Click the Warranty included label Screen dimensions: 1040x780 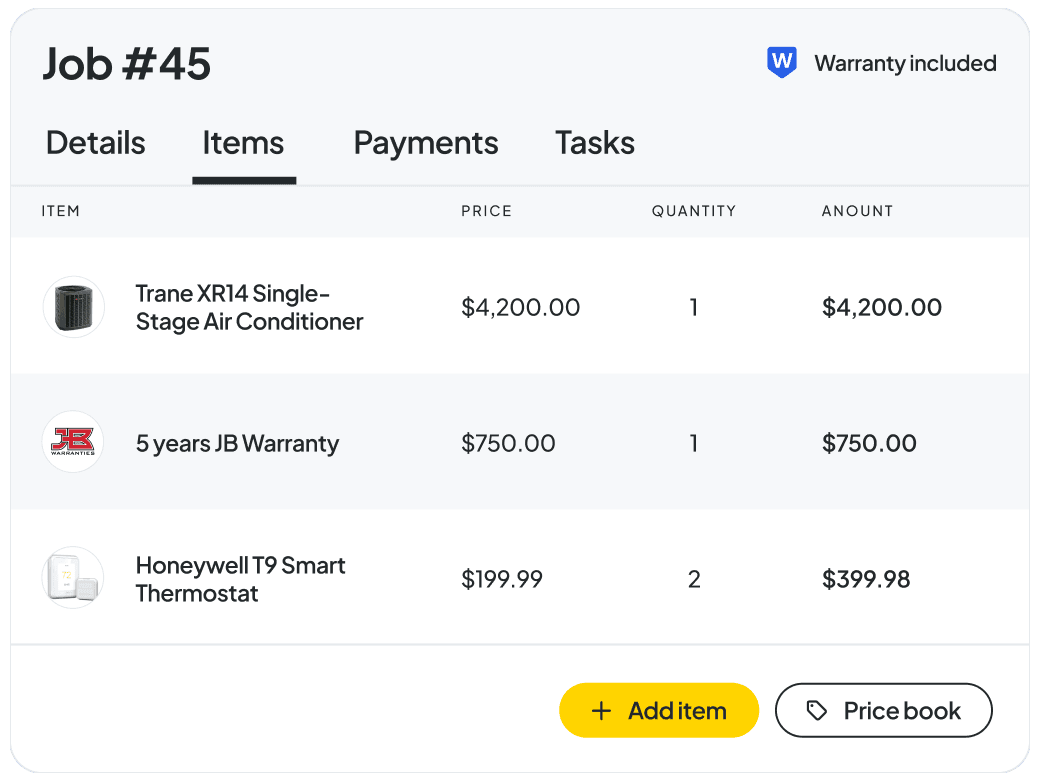click(x=905, y=64)
